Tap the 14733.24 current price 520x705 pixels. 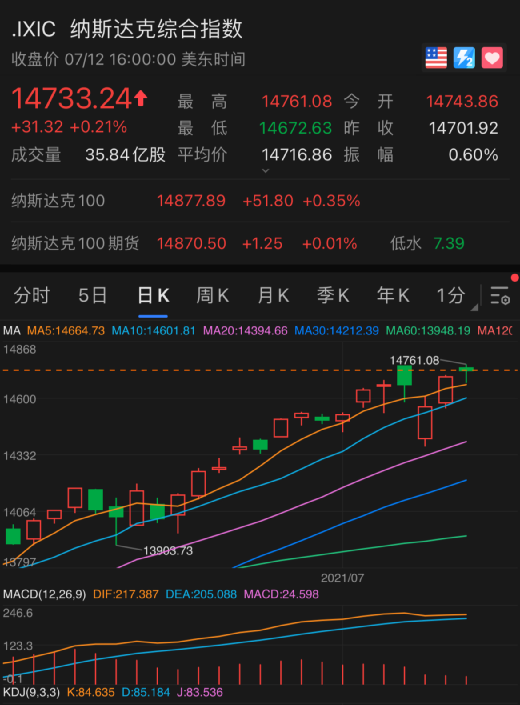(x=71, y=98)
